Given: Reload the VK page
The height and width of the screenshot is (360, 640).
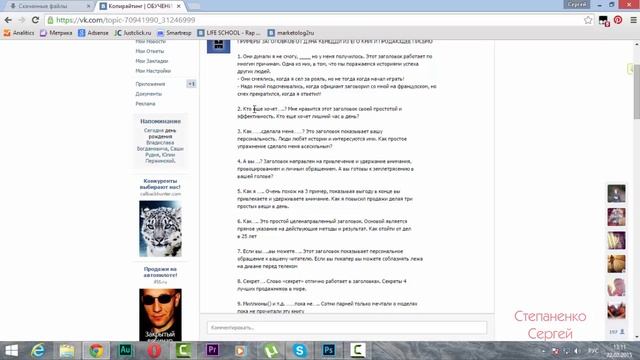Looking at the screenshot, I should [36, 20].
